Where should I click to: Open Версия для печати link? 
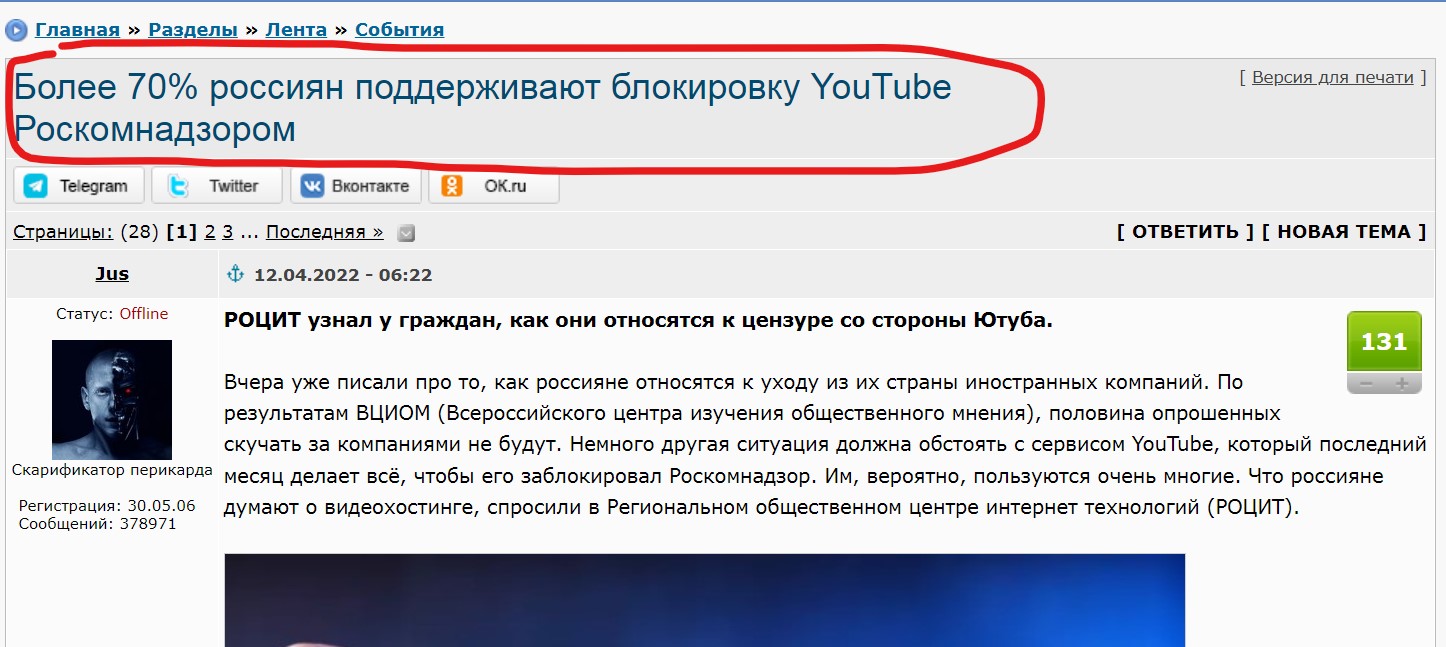click(x=1333, y=77)
